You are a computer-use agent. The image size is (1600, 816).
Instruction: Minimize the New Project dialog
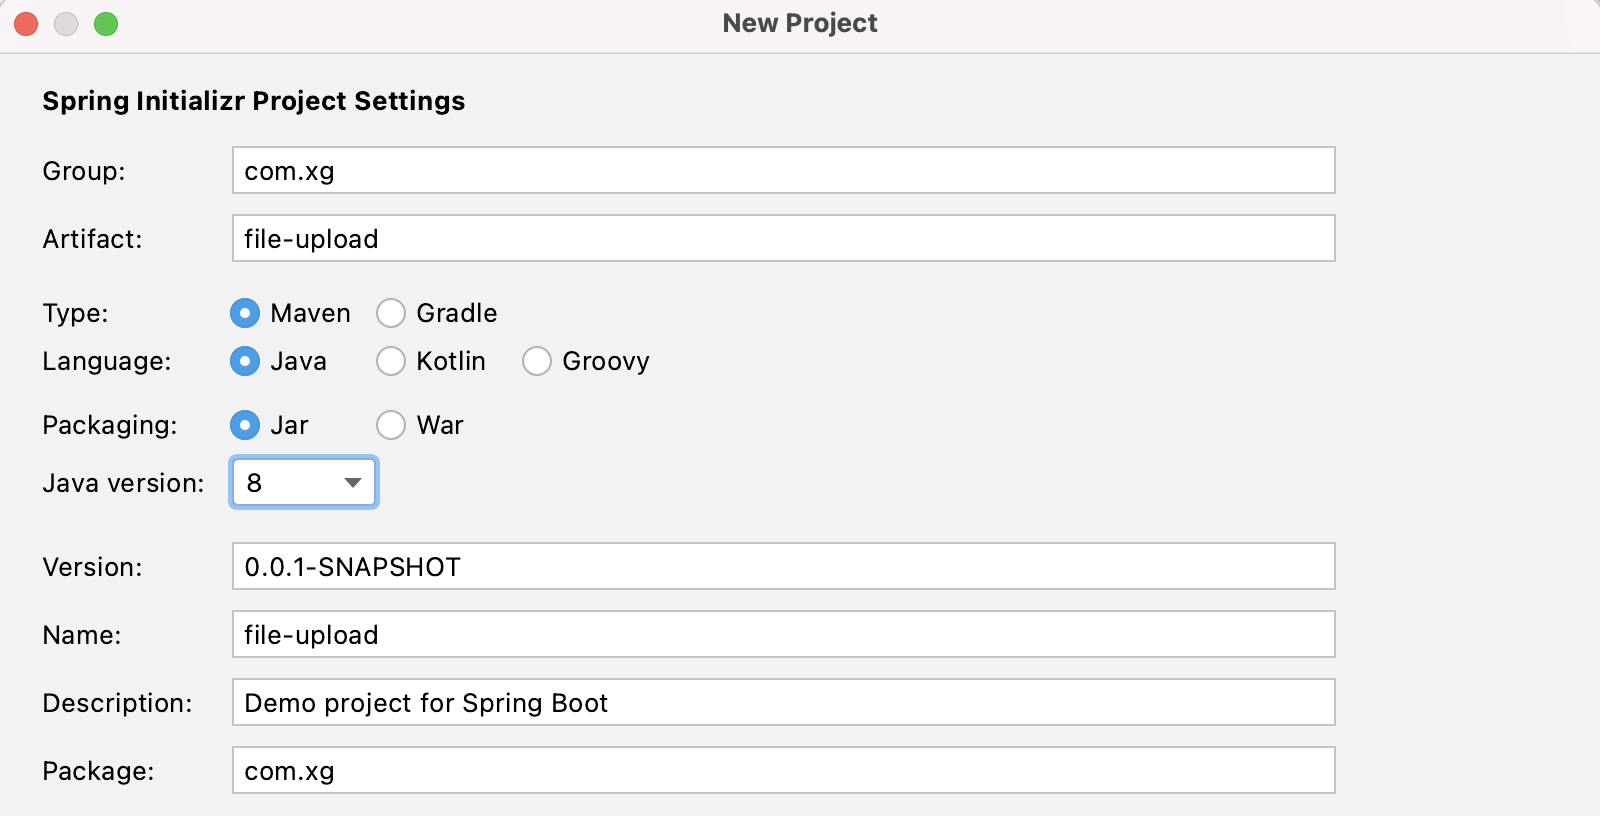pyautogui.click(x=66, y=24)
